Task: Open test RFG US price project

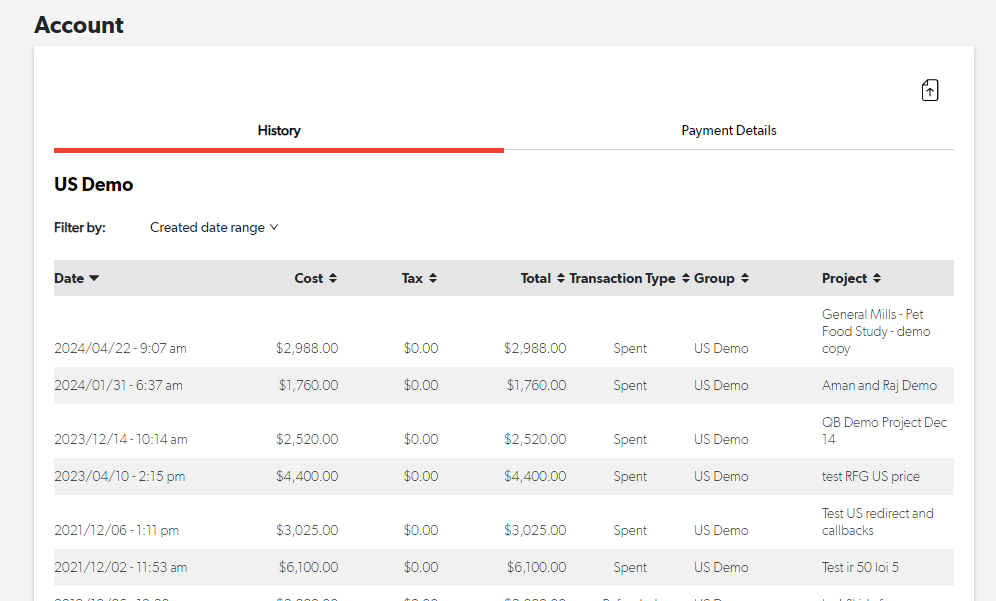Action: coord(870,476)
